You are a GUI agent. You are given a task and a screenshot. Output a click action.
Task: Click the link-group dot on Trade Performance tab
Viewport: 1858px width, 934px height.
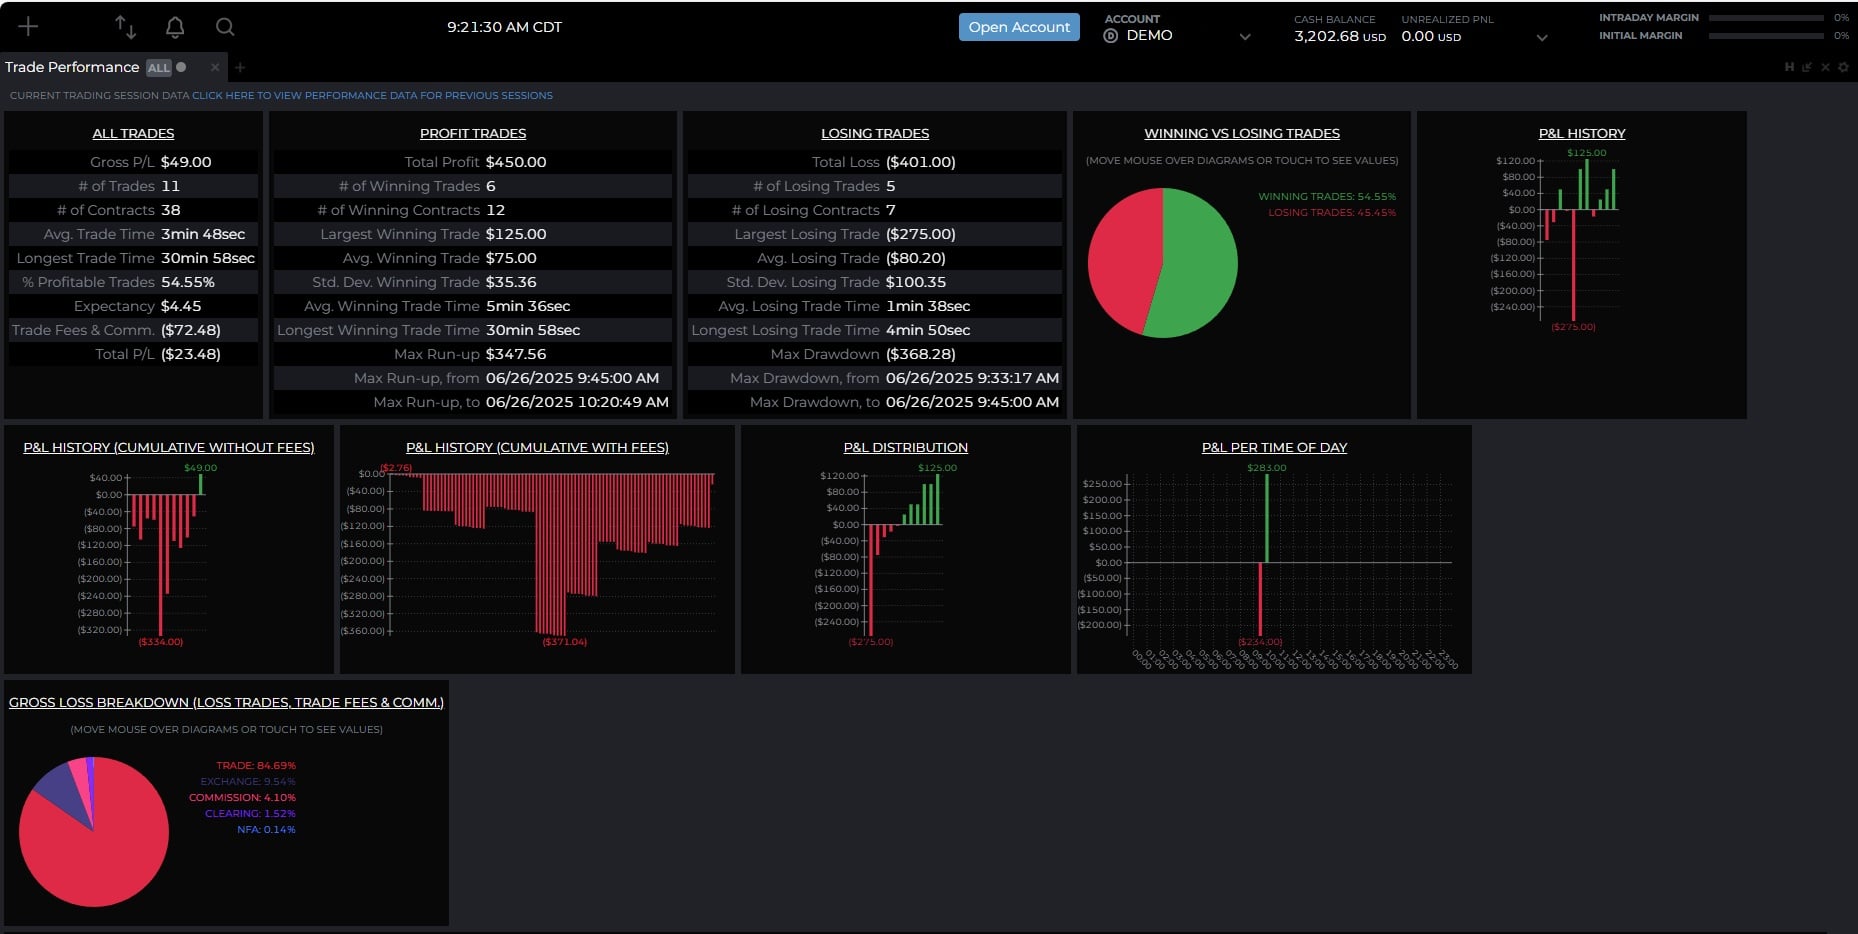click(181, 67)
